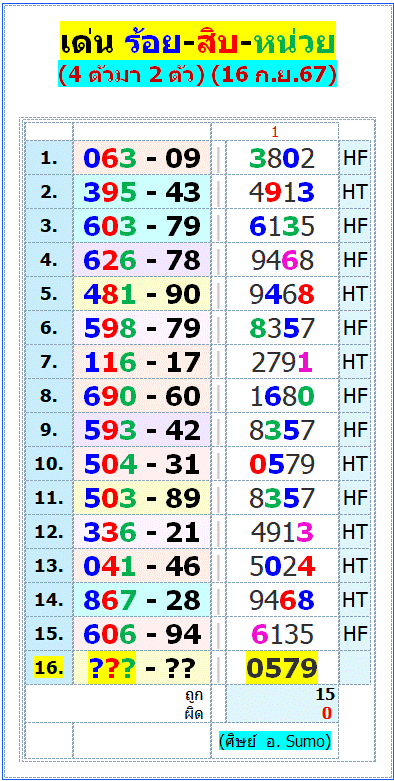Click row 1 result '063 - 09'

point(142,158)
